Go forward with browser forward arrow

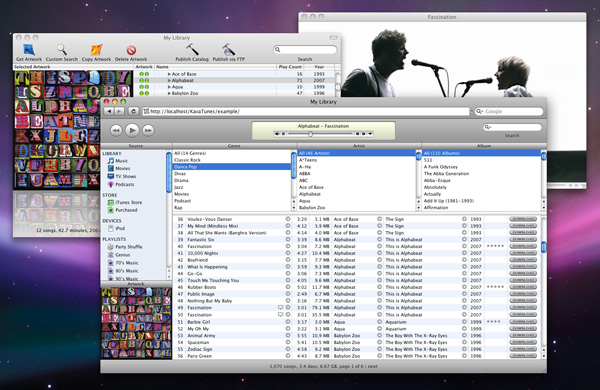(119, 111)
